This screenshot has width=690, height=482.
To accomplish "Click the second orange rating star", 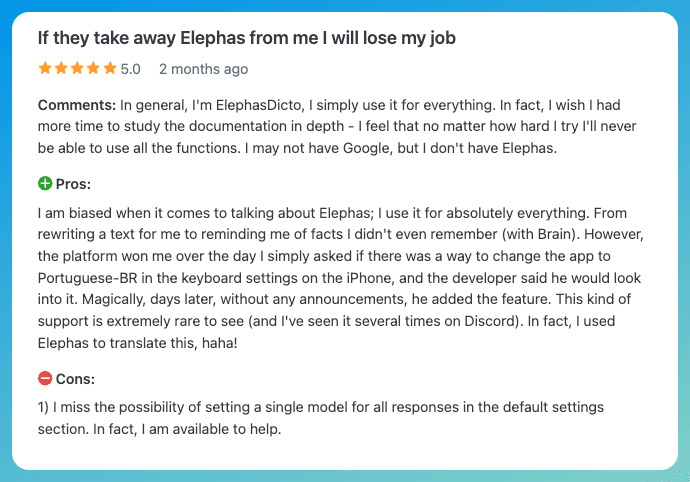I will (61, 69).
